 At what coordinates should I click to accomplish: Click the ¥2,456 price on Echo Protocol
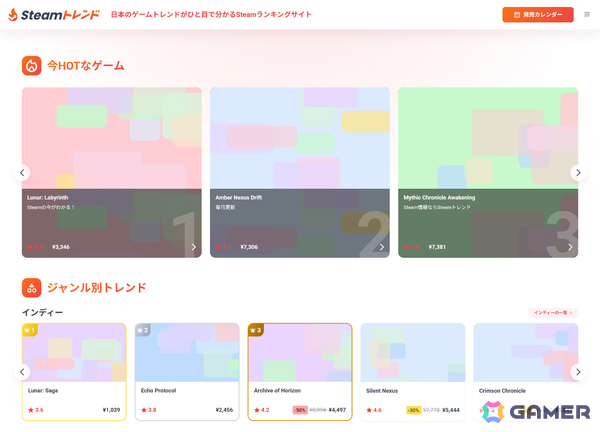click(x=224, y=410)
